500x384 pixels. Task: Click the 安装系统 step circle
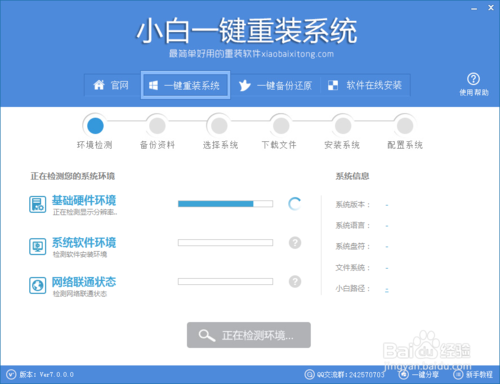(343, 126)
